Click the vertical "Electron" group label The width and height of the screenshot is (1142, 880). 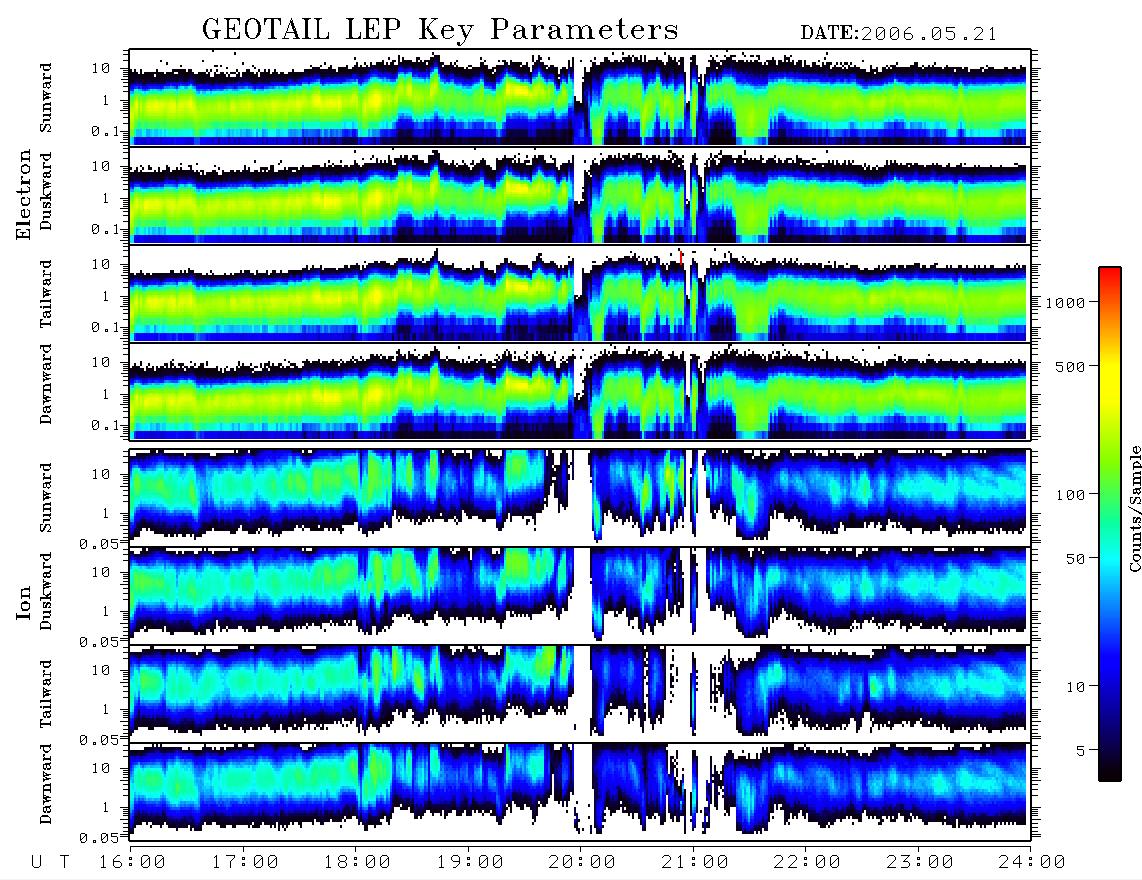click(24, 195)
